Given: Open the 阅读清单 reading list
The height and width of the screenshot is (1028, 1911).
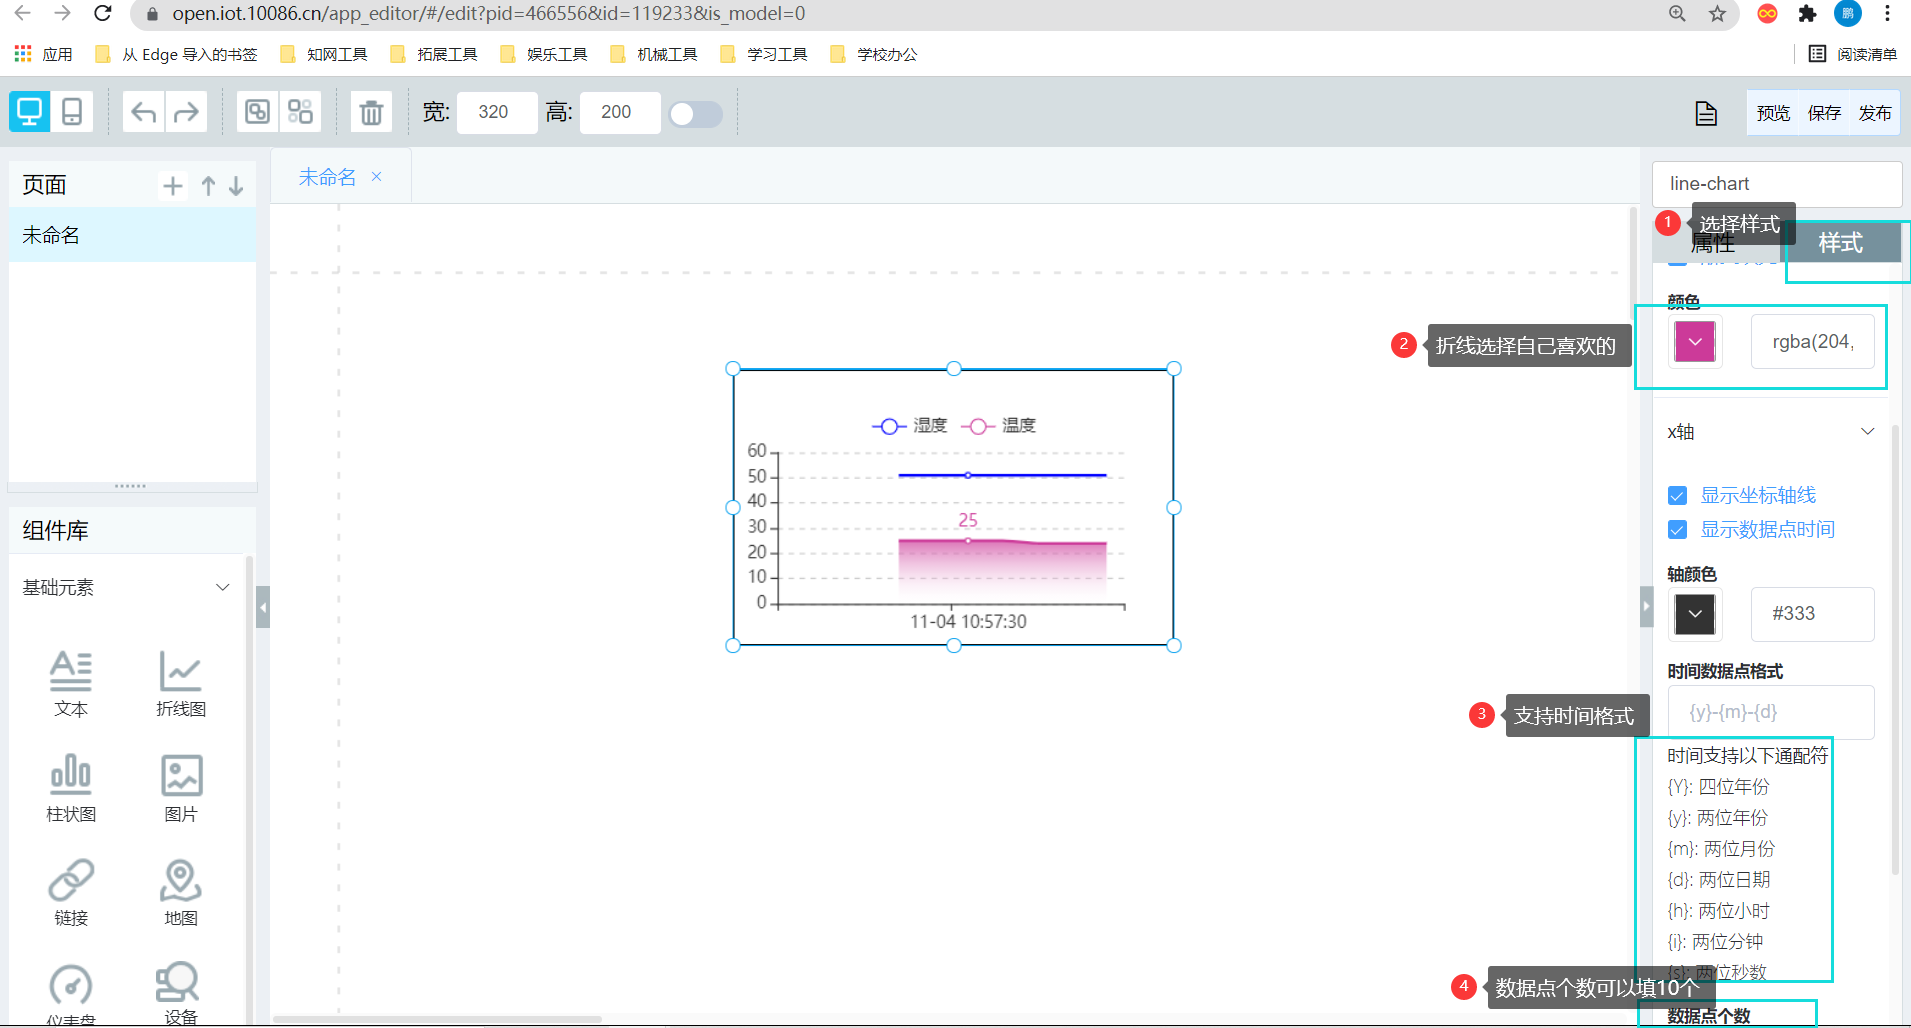Looking at the screenshot, I should tap(1853, 54).
